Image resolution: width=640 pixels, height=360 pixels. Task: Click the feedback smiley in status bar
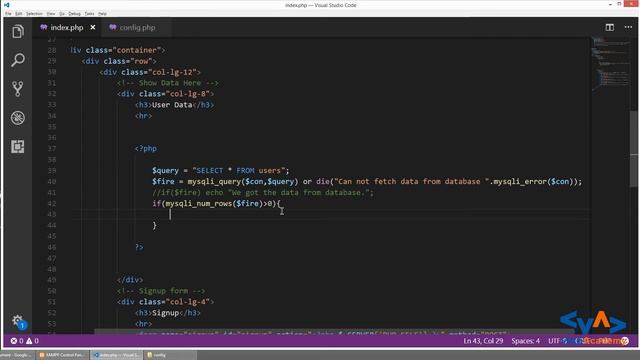[x=625, y=341]
